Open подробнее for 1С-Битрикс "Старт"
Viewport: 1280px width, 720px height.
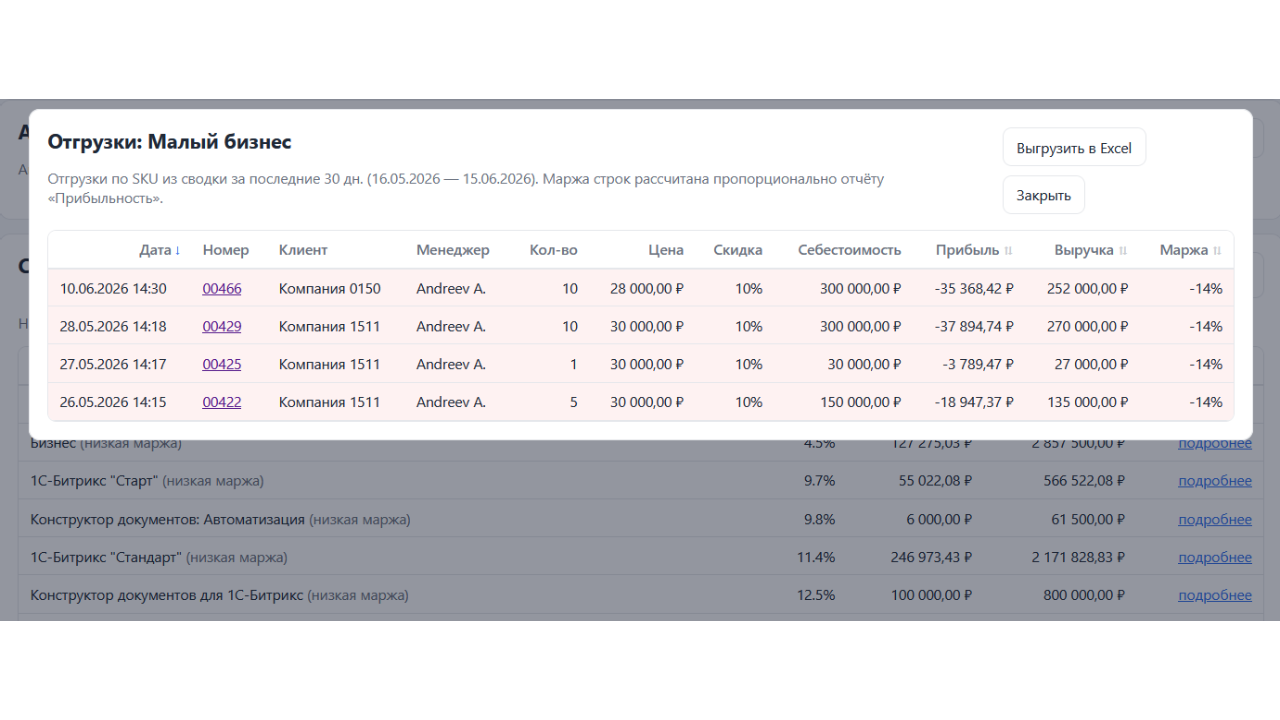coord(1215,481)
